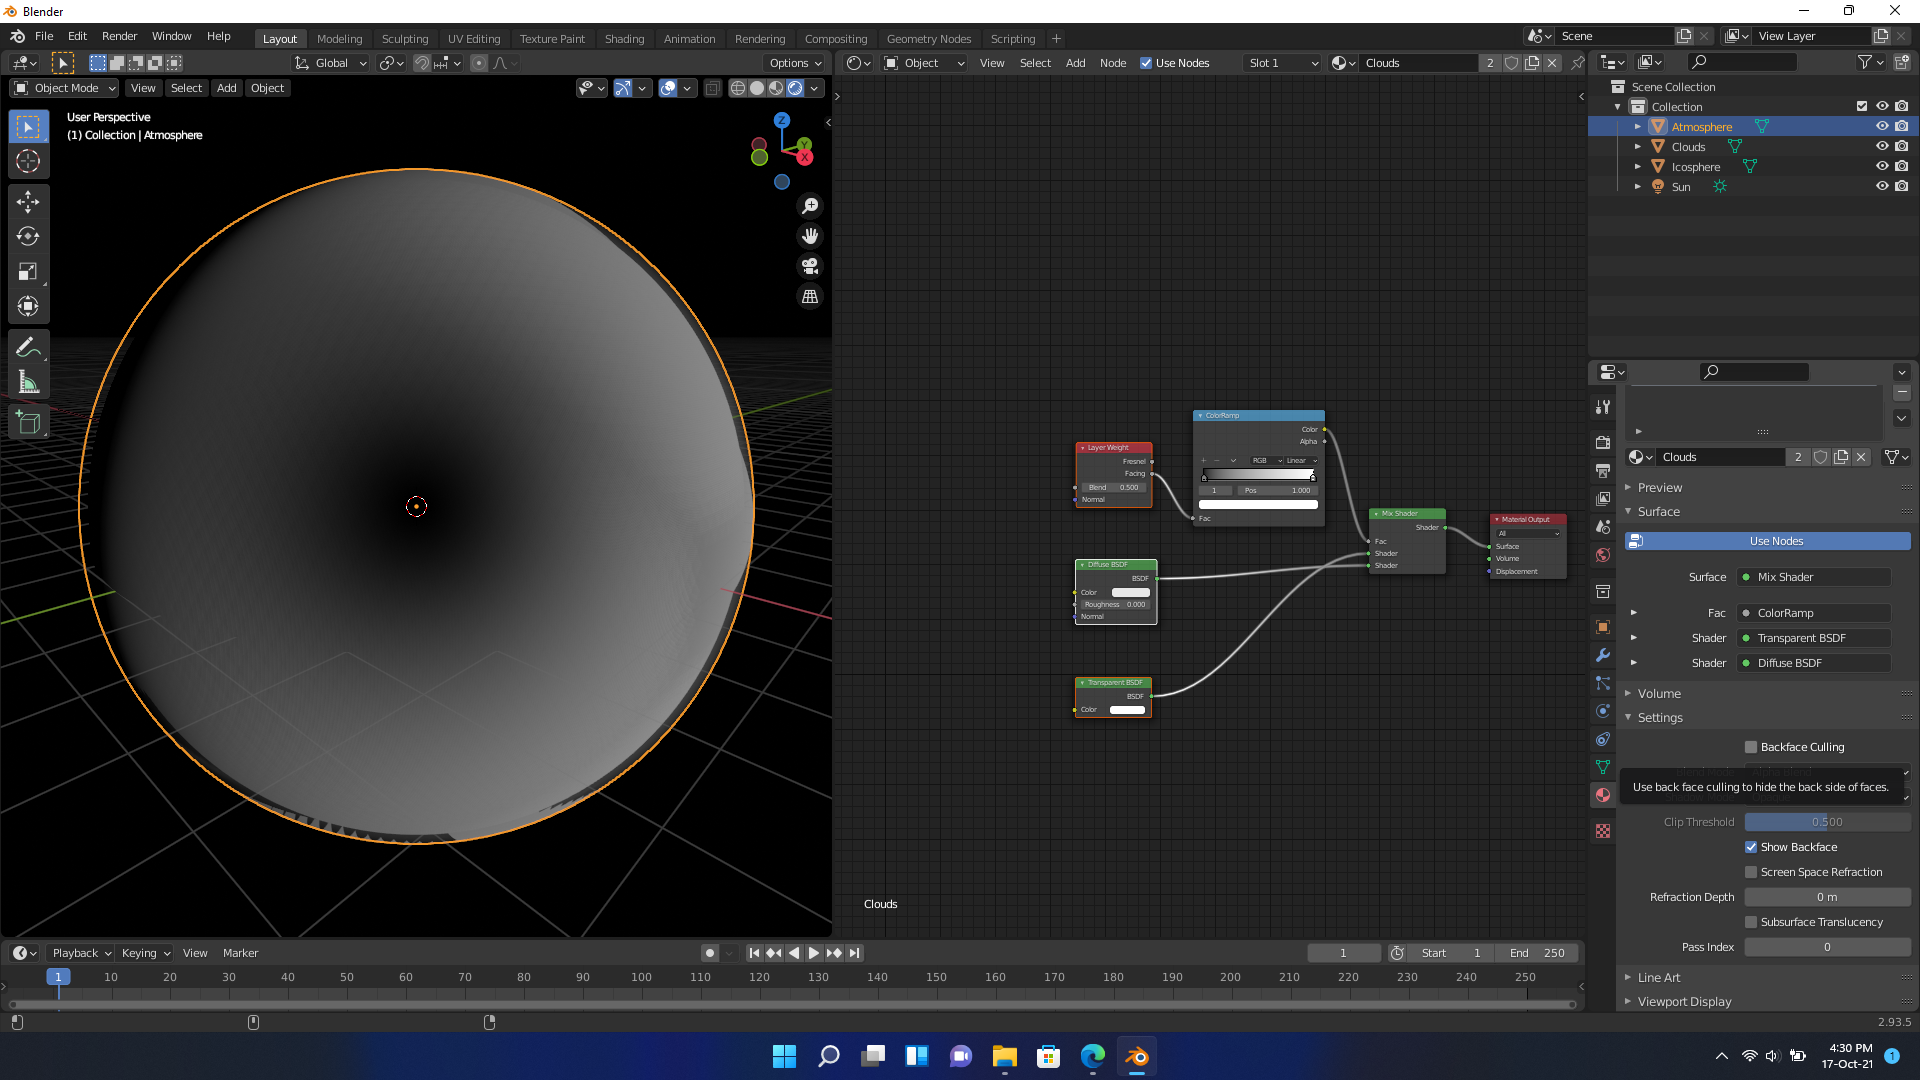This screenshot has height=1080, width=1920.
Task: Expand the Volume panel
Action: [x=1659, y=693]
